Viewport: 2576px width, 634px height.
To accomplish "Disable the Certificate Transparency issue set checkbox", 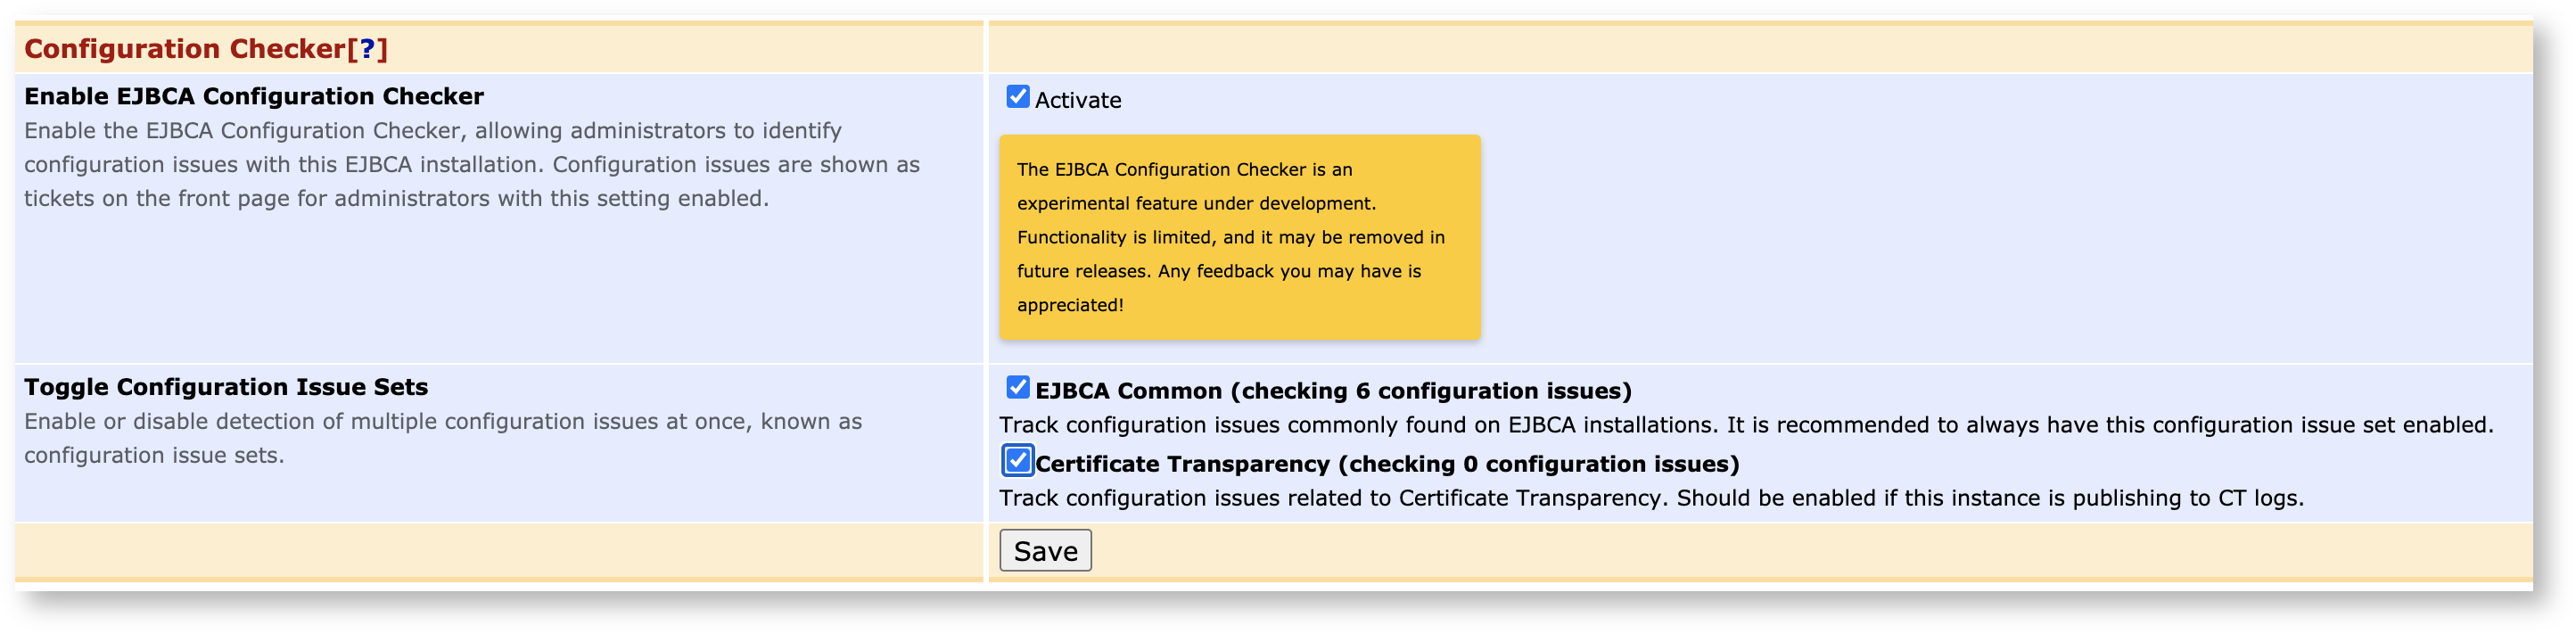I will [1017, 460].
